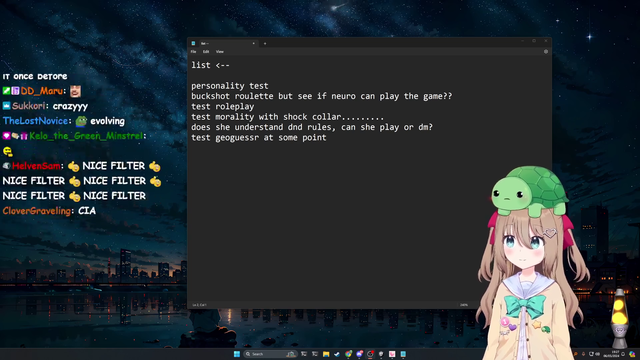Click the taskbar Search box
Image resolution: width=640 pixels, height=360 pixels.
270,354
